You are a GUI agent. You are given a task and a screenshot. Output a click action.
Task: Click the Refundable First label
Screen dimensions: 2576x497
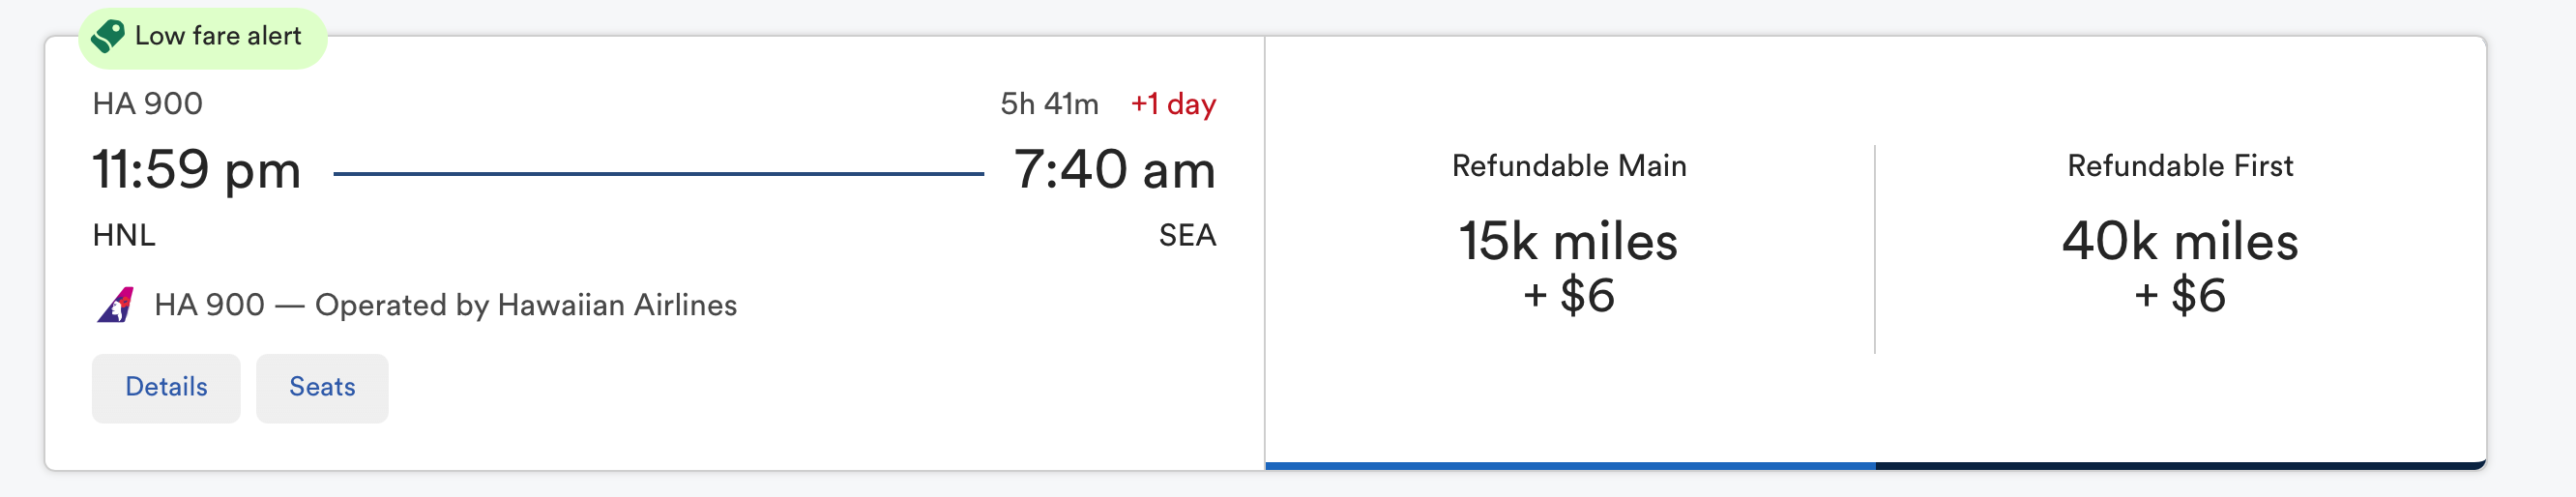[x=2180, y=166]
